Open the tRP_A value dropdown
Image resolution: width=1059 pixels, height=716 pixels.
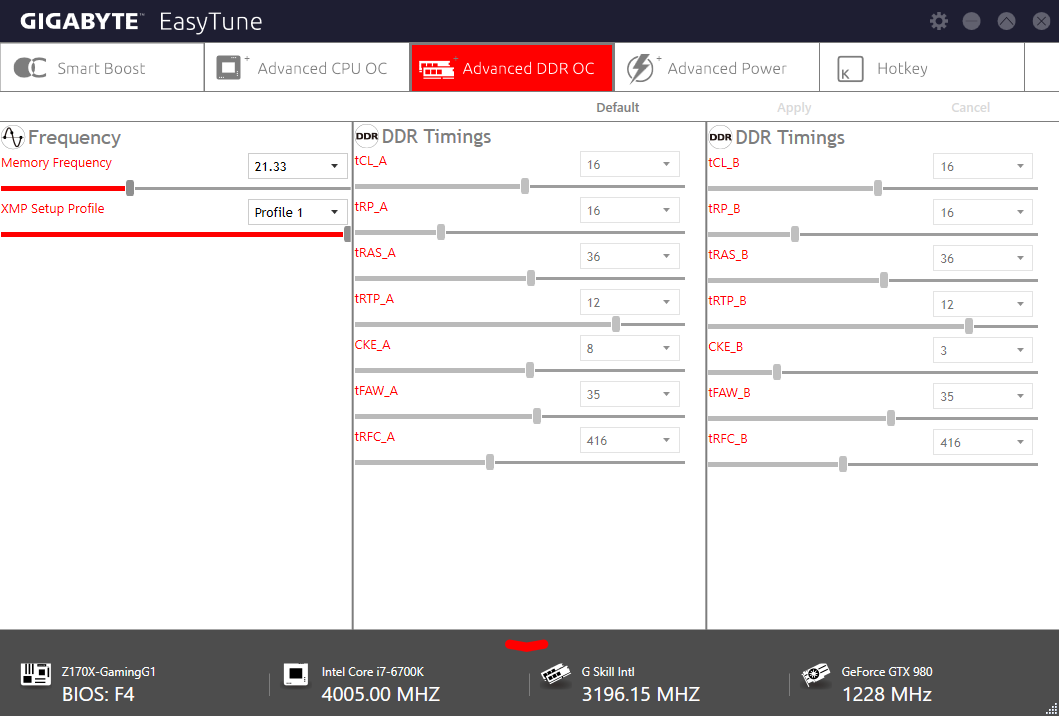point(629,210)
